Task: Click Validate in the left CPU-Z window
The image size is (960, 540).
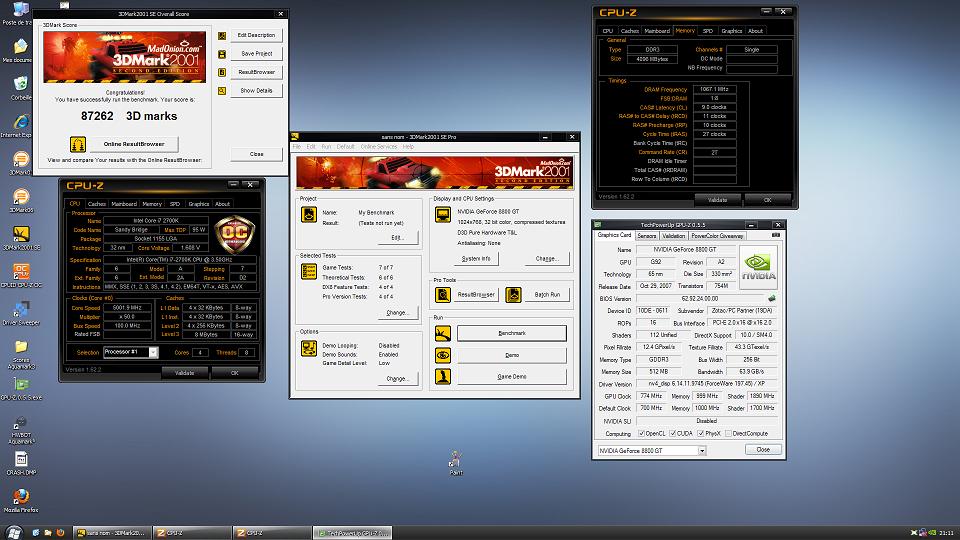Action: click(184, 373)
